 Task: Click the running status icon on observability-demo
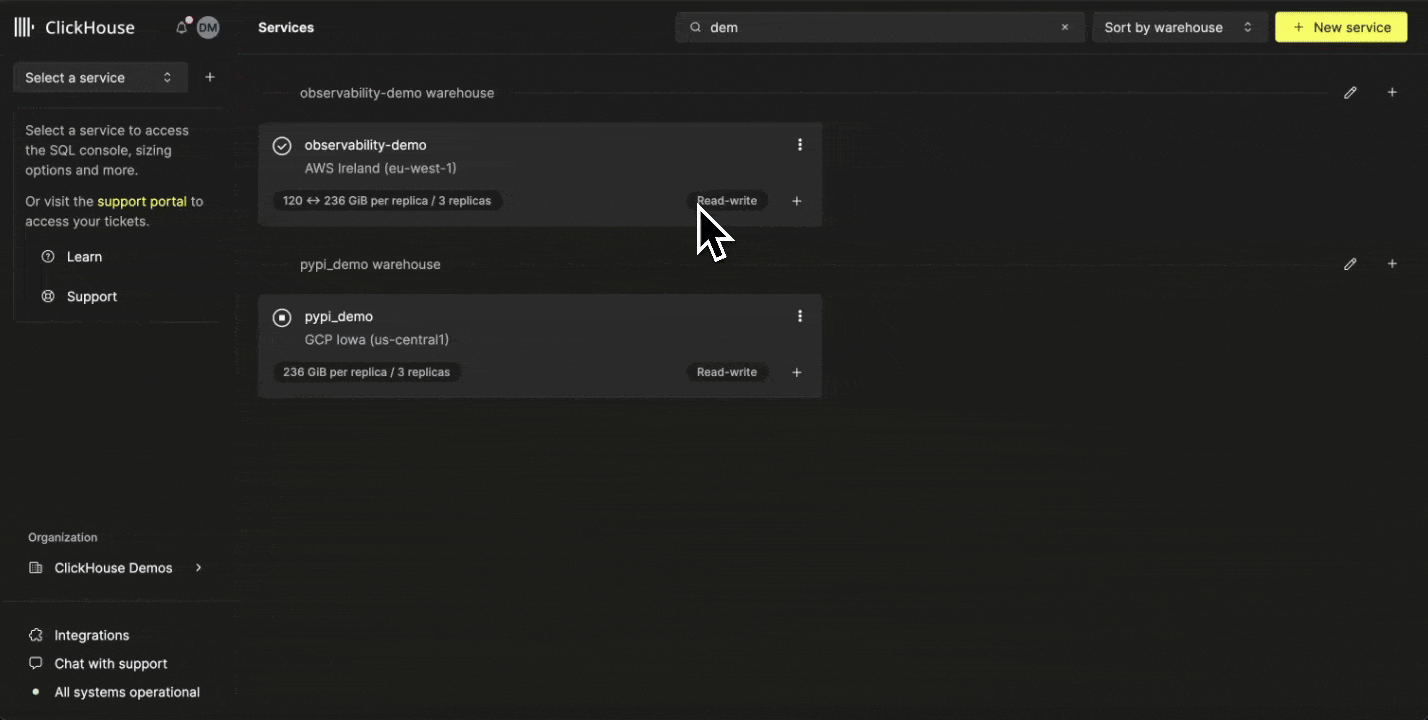tap(282, 146)
